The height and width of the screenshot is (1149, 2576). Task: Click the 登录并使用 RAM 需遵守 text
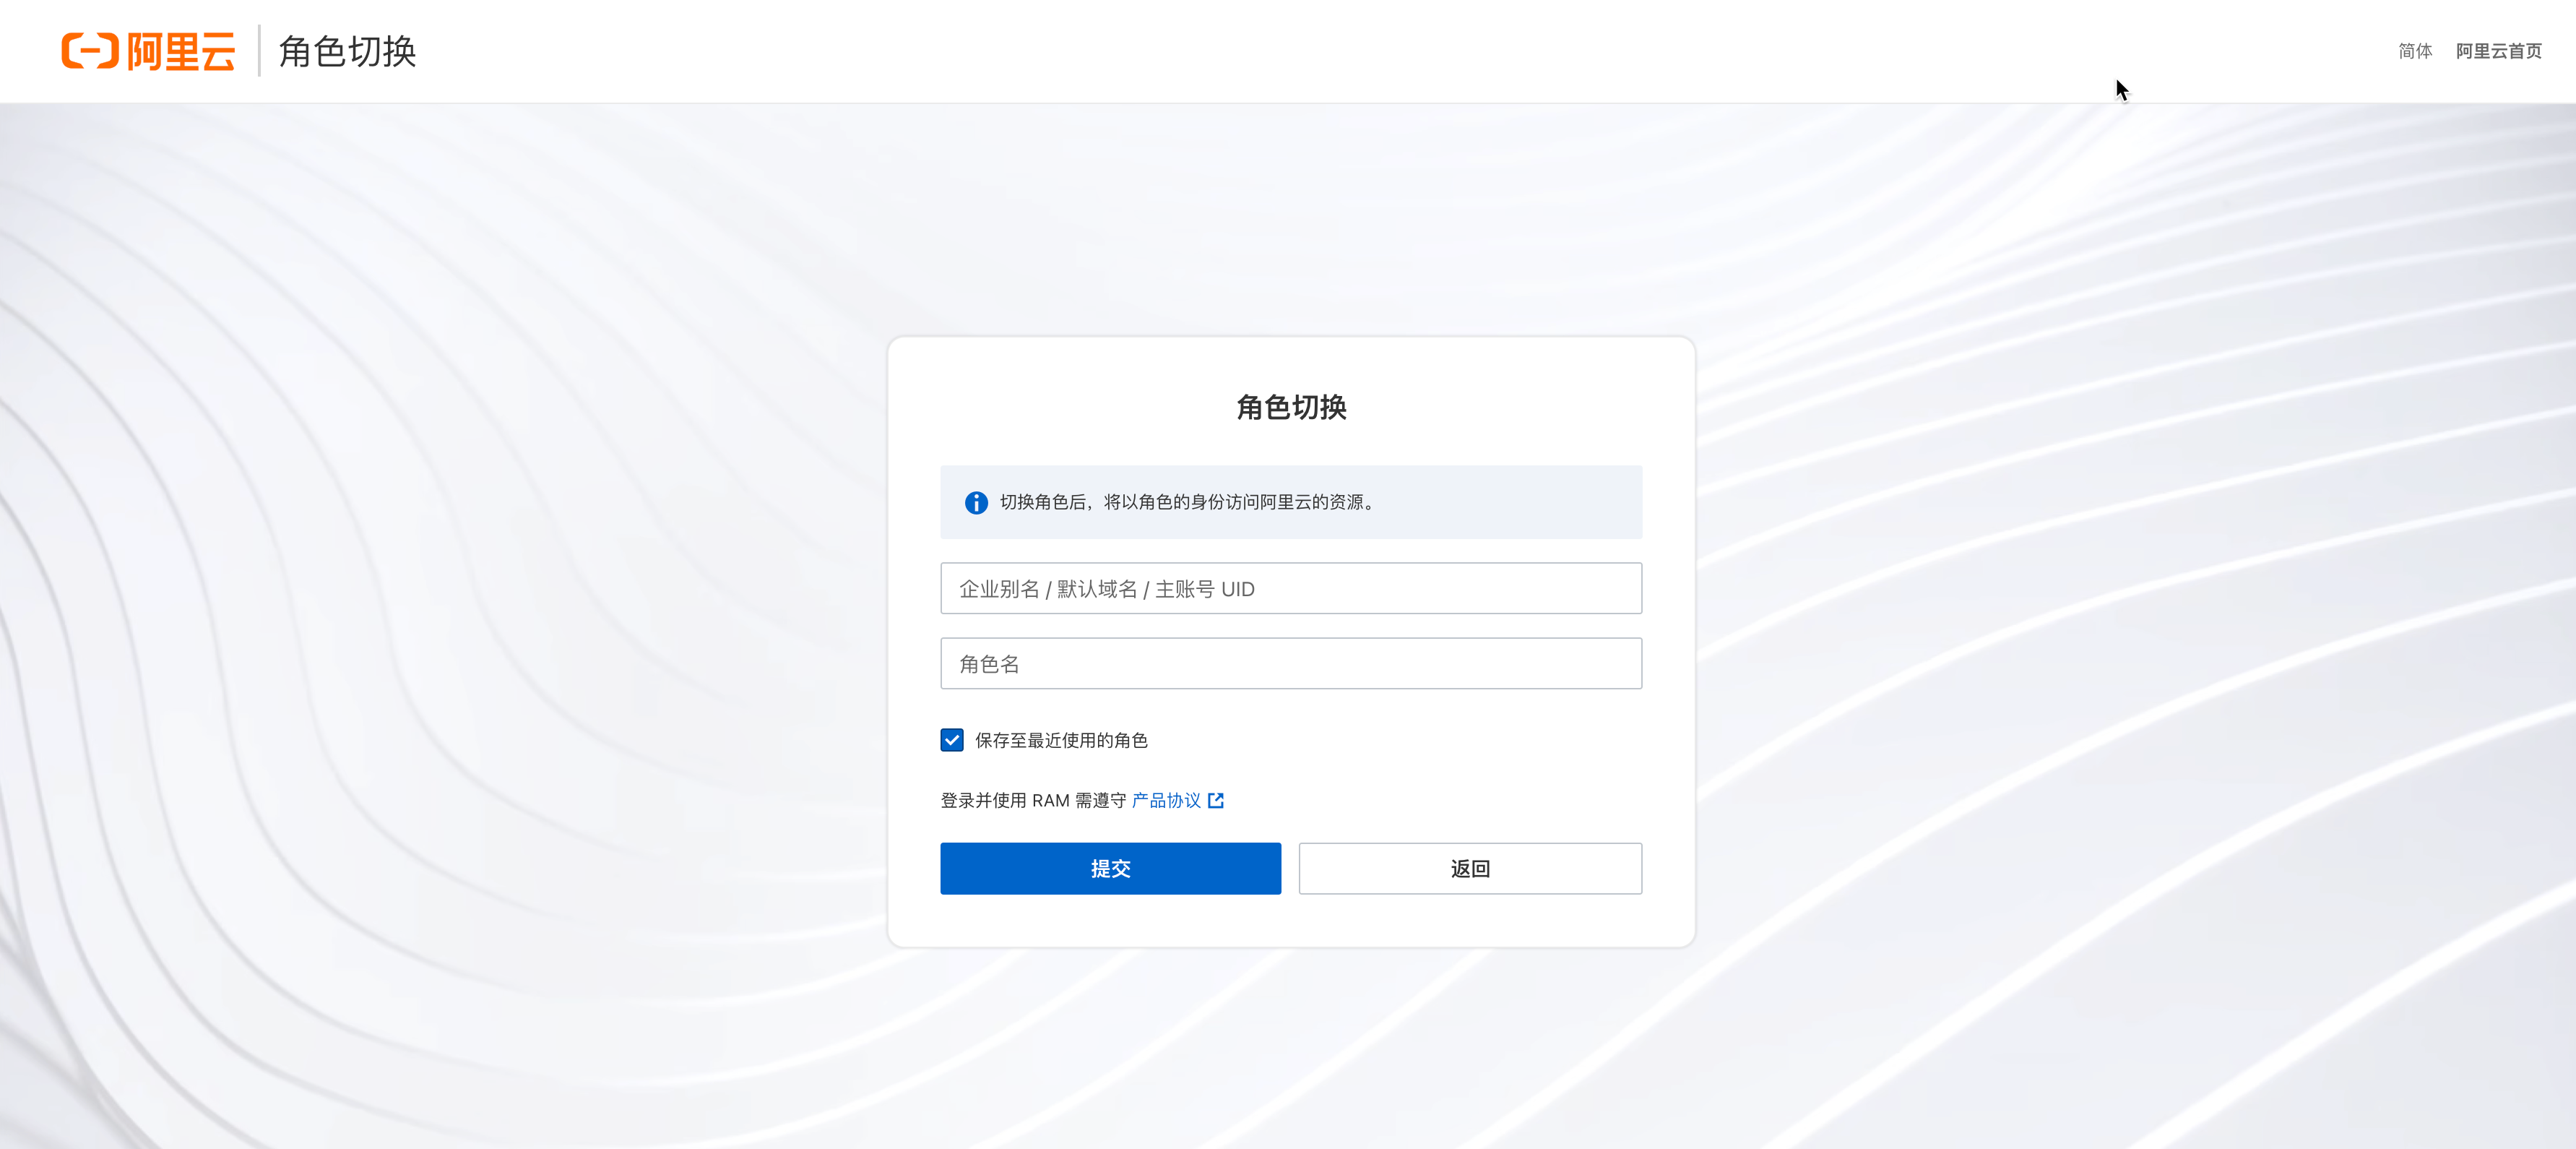click(1033, 800)
